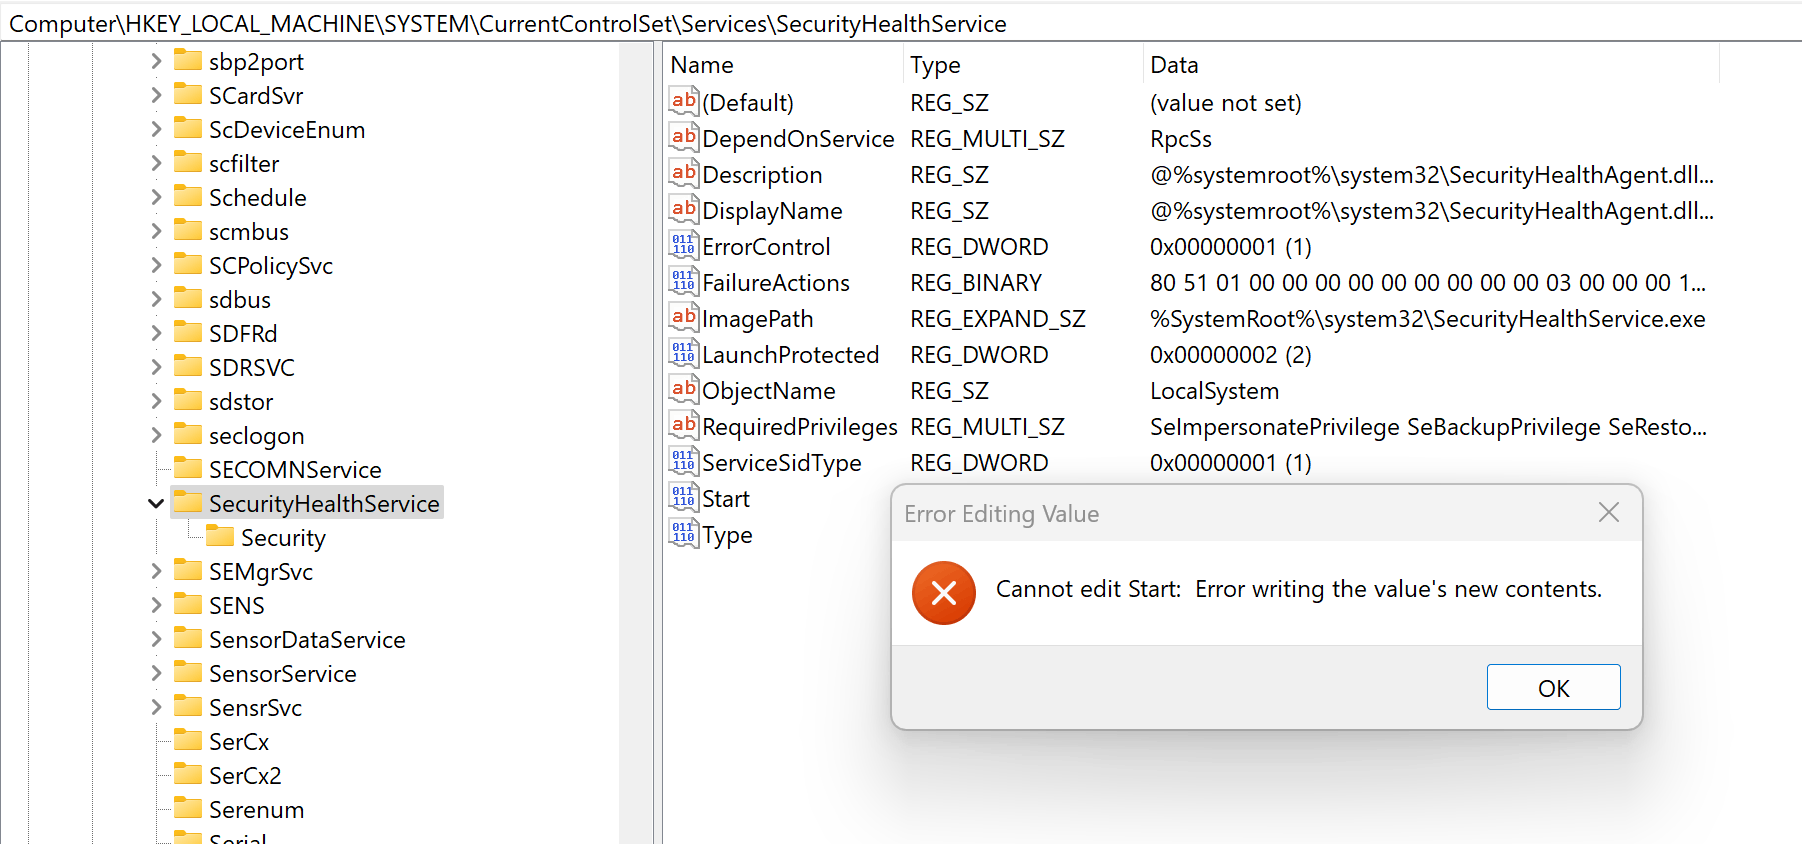This screenshot has height=844, width=1802.
Task: Expand the SEMgrSvc key
Action: [x=156, y=571]
